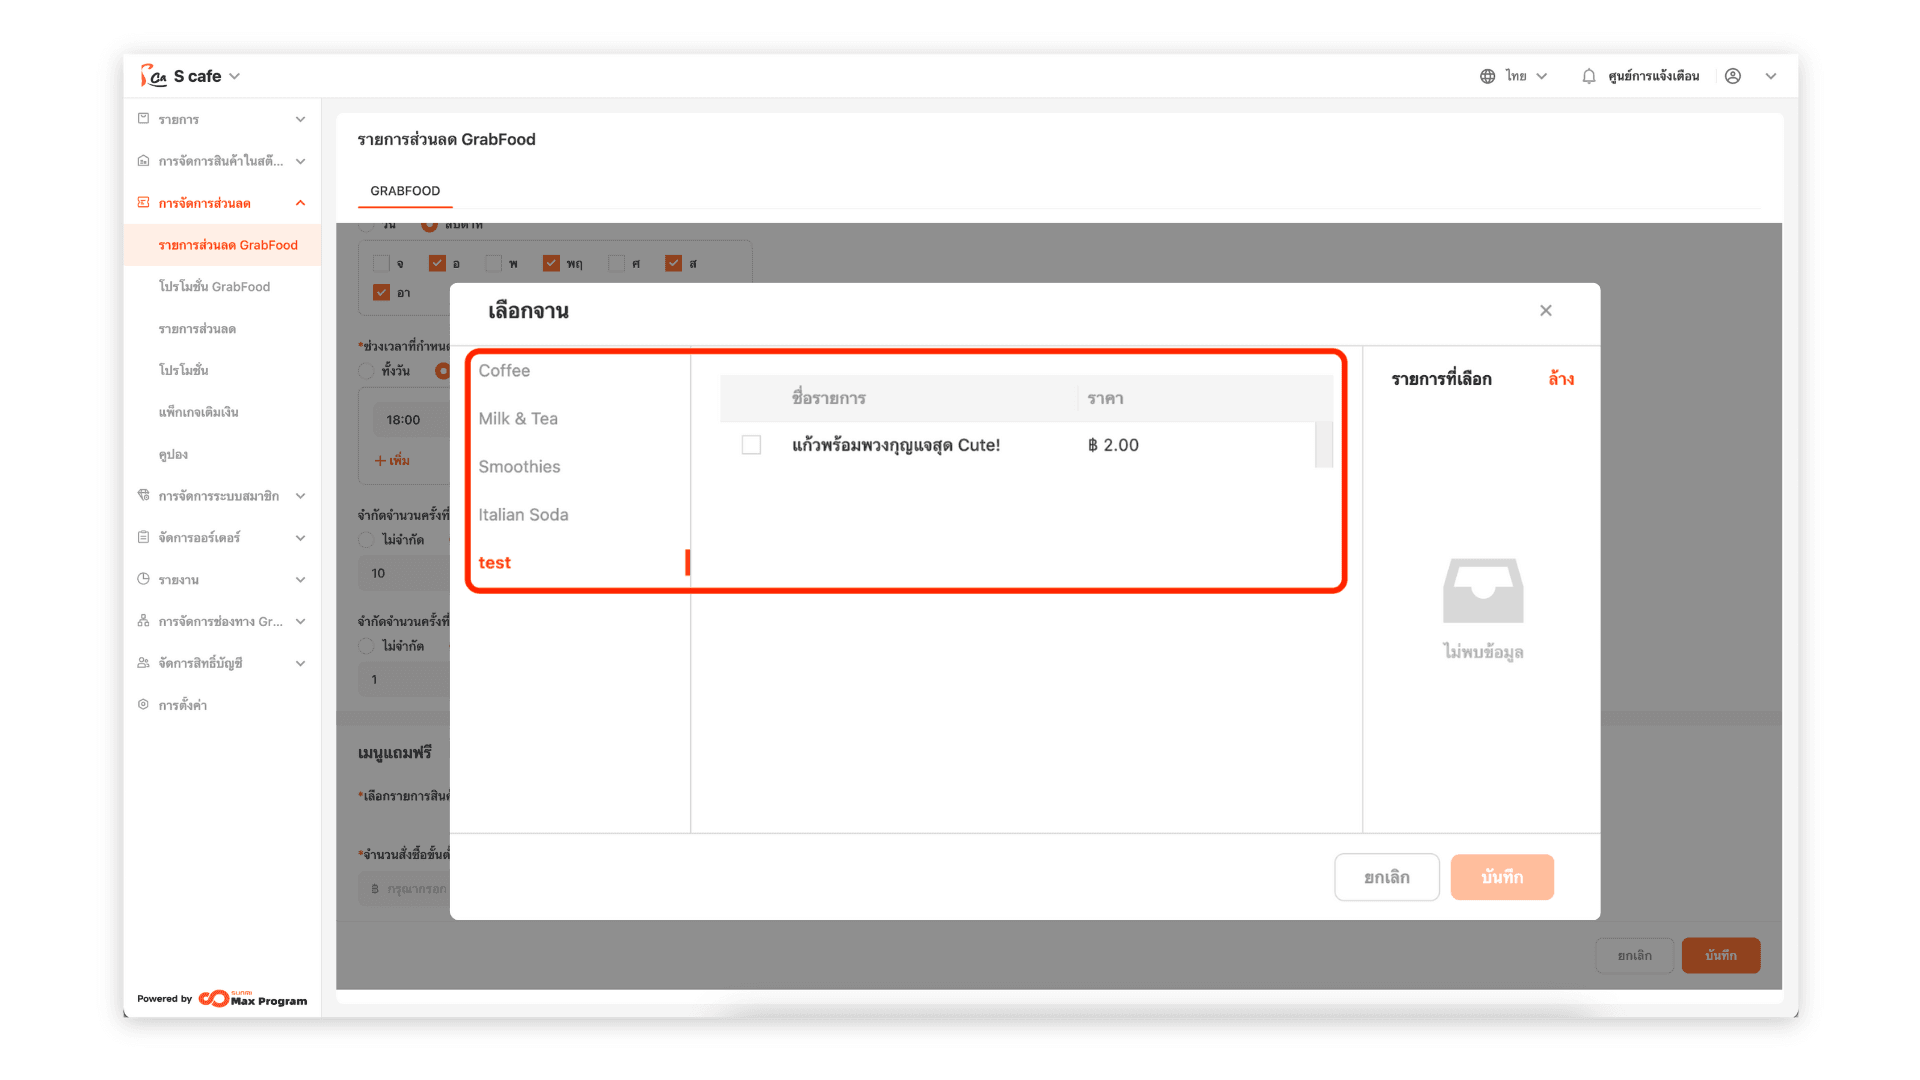Click the notification bell icon

click(1588, 76)
